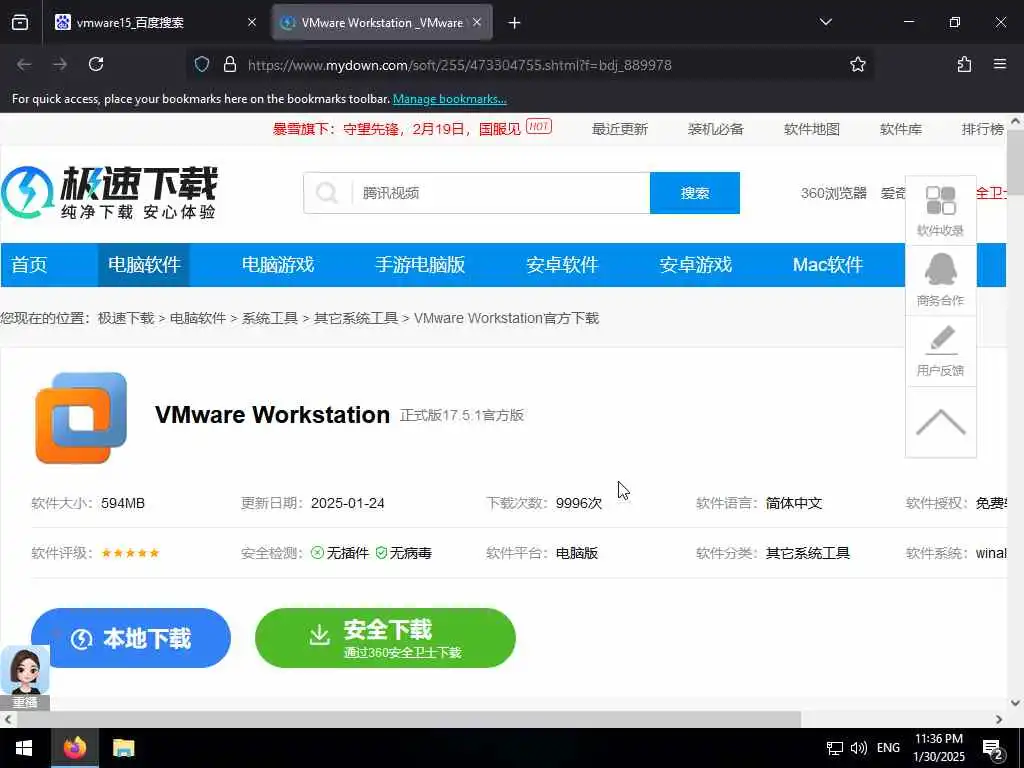
Task: Move page right with scrollbar arrow
Action: point(999,719)
